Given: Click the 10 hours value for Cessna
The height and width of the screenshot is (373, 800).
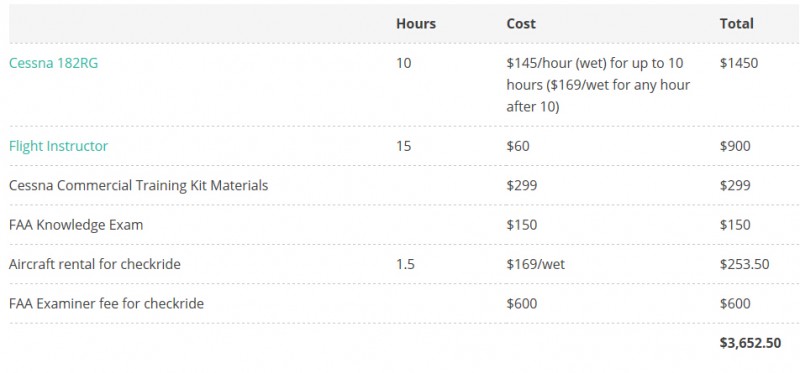Looking at the screenshot, I should [x=404, y=63].
